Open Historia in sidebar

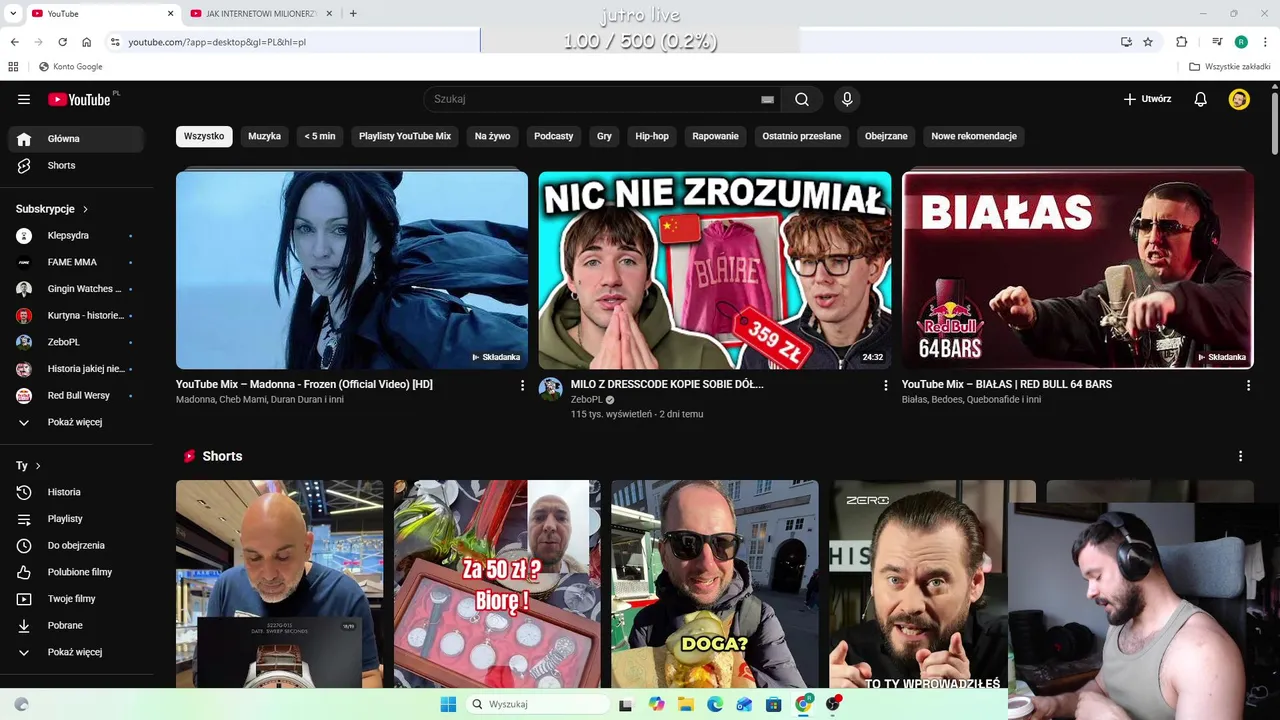(77, 492)
